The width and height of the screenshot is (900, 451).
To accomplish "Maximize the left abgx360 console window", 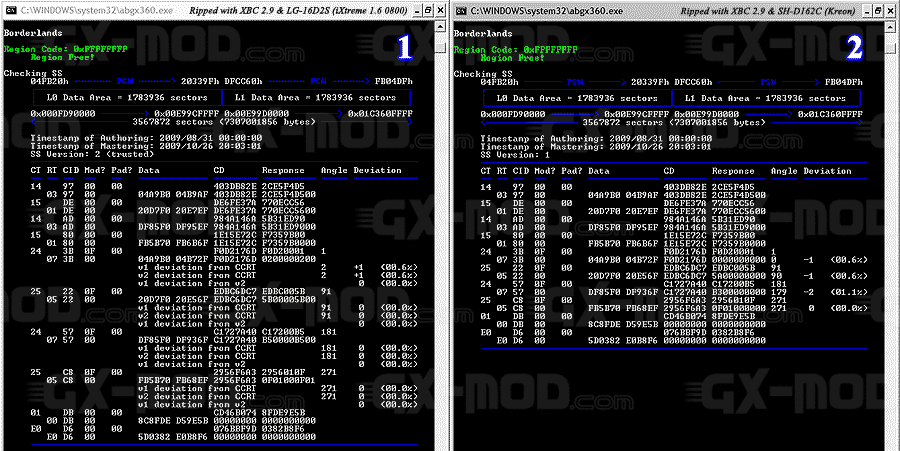I will (428, 10).
